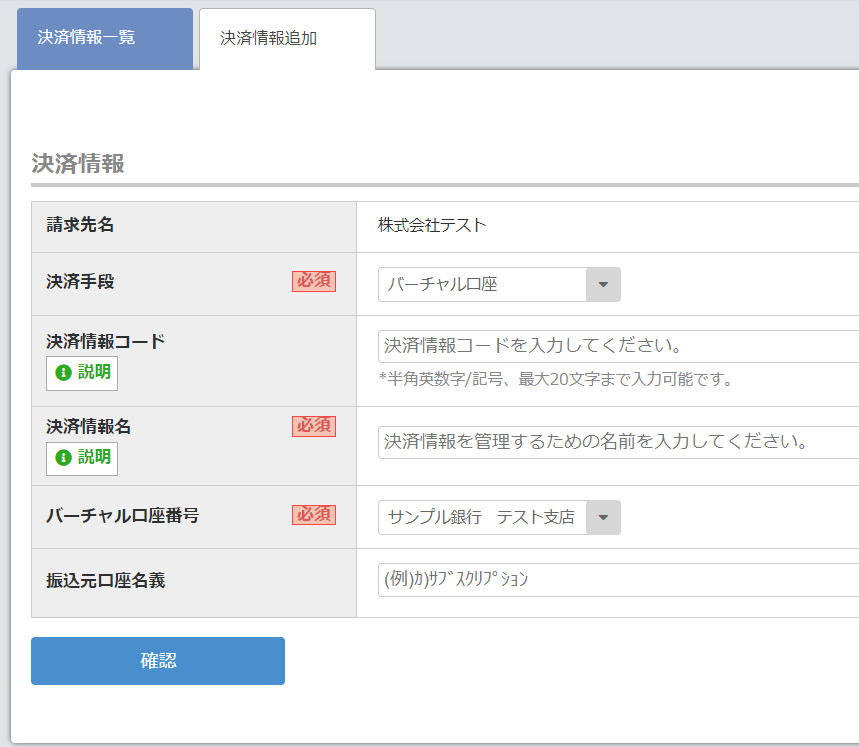
Task: Select the 振込元口座名義 input field
Action: pyautogui.click(x=618, y=580)
